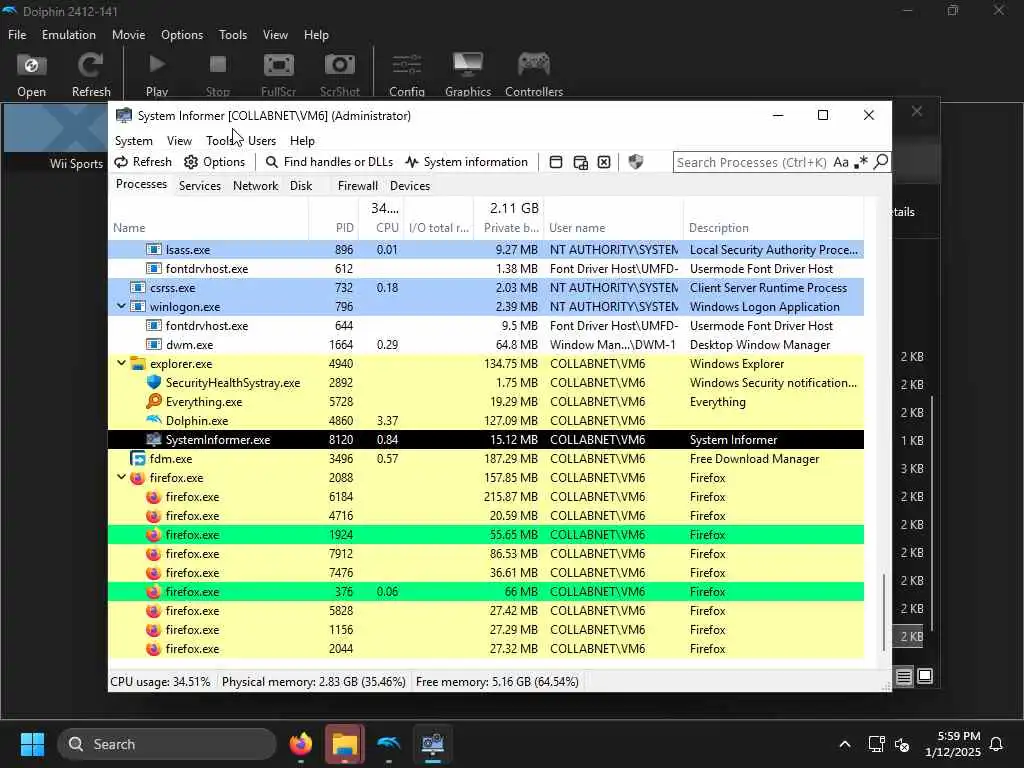Select the fdm.exe process row
Viewport: 1024px width, 768px height.
pyautogui.click(x=486, y=458)
